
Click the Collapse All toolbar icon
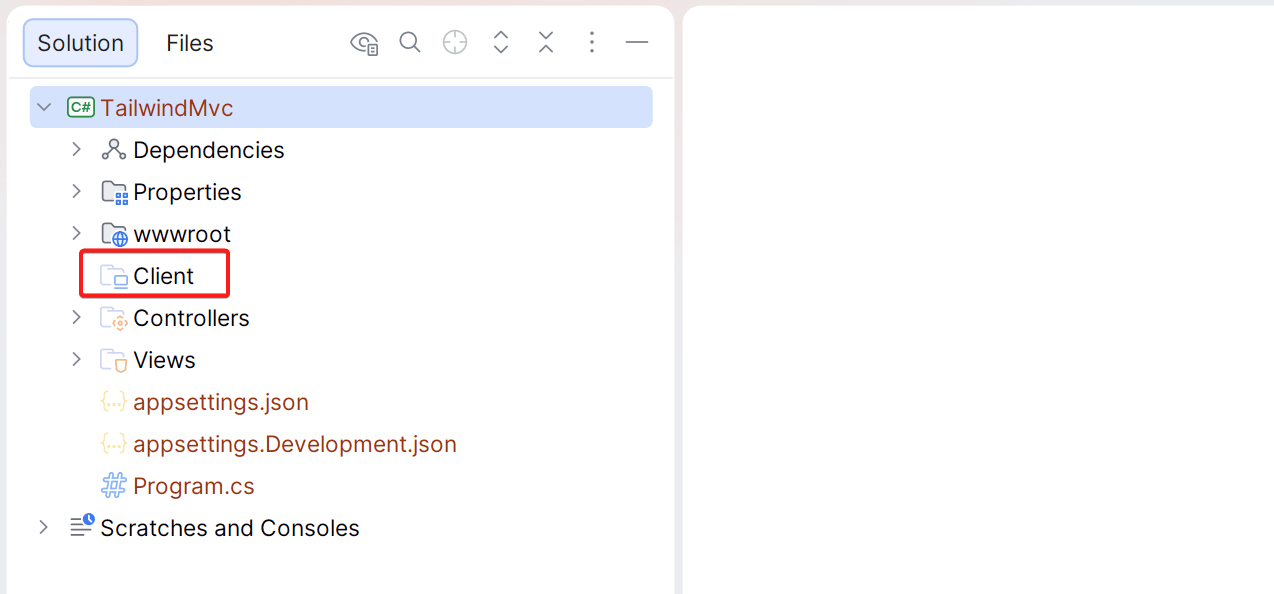pyautogui.click(x=545, y=42)
